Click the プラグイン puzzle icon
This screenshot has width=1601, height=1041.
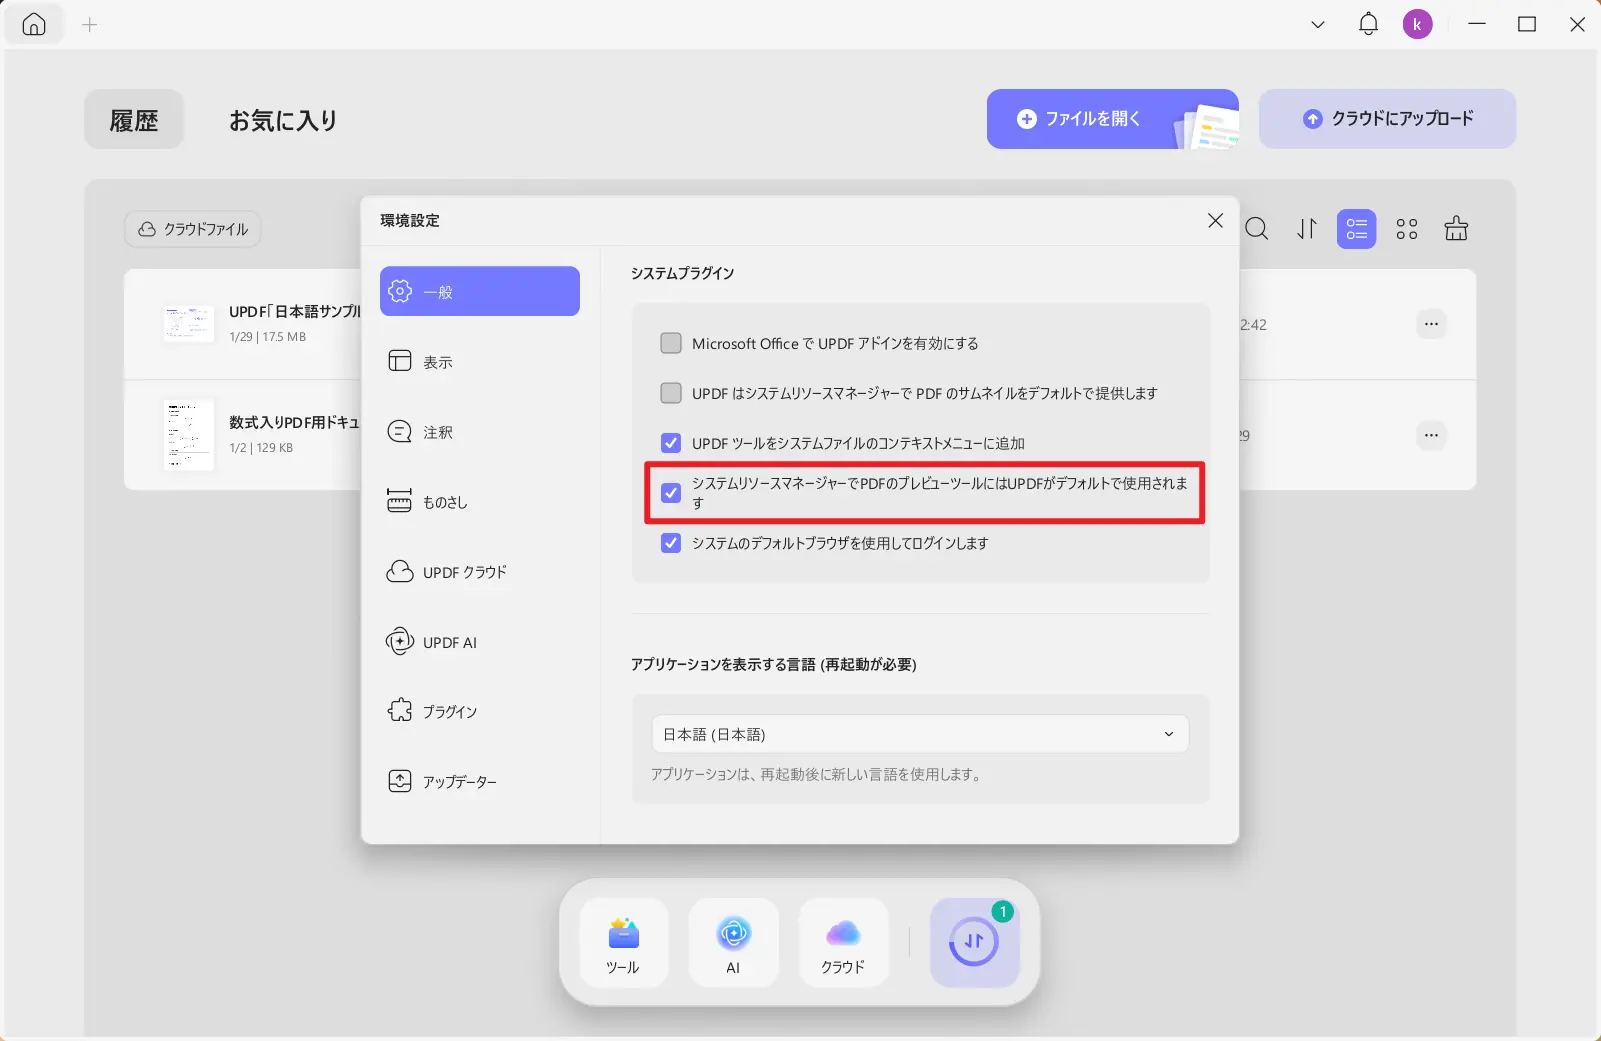(400, 711)
